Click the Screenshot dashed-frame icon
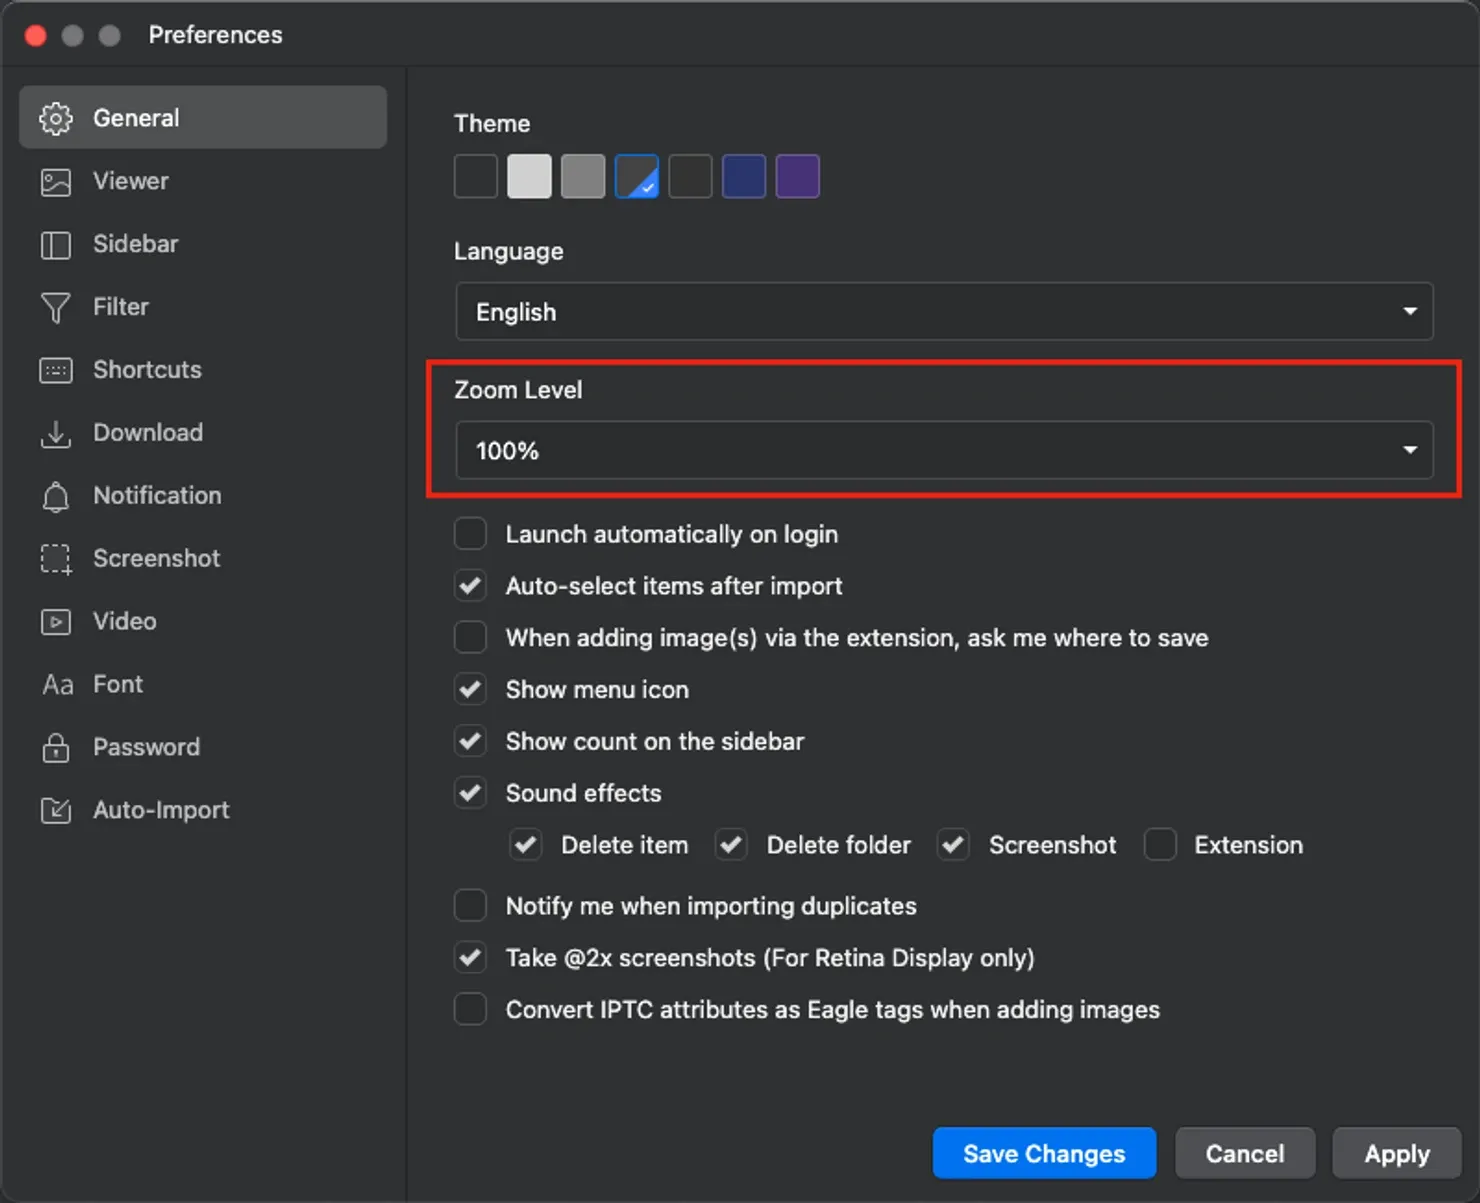 pos(56,559)
